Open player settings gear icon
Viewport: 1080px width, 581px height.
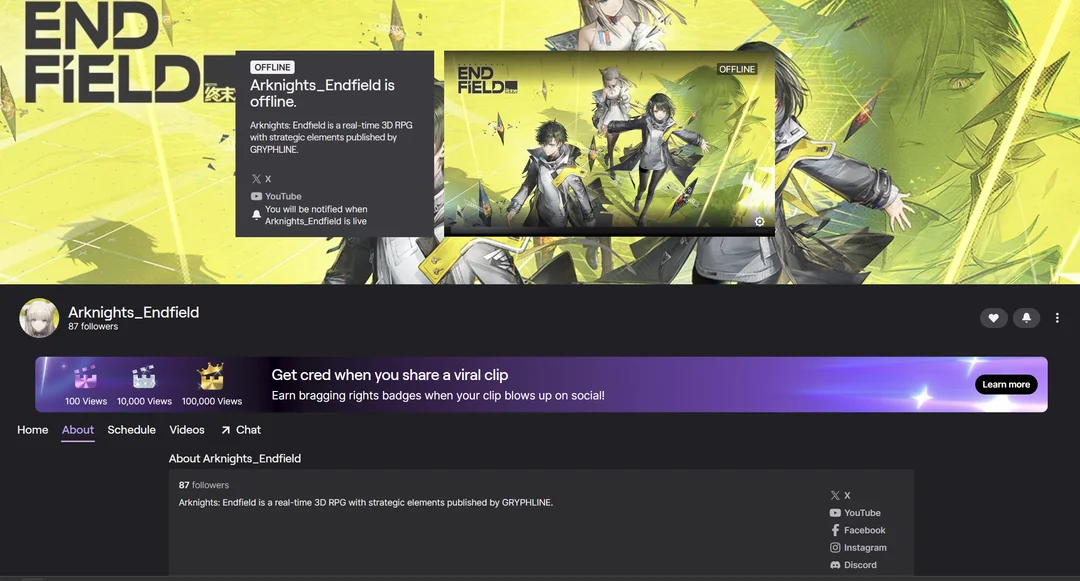pyautogui.click(x=759, y=222)
